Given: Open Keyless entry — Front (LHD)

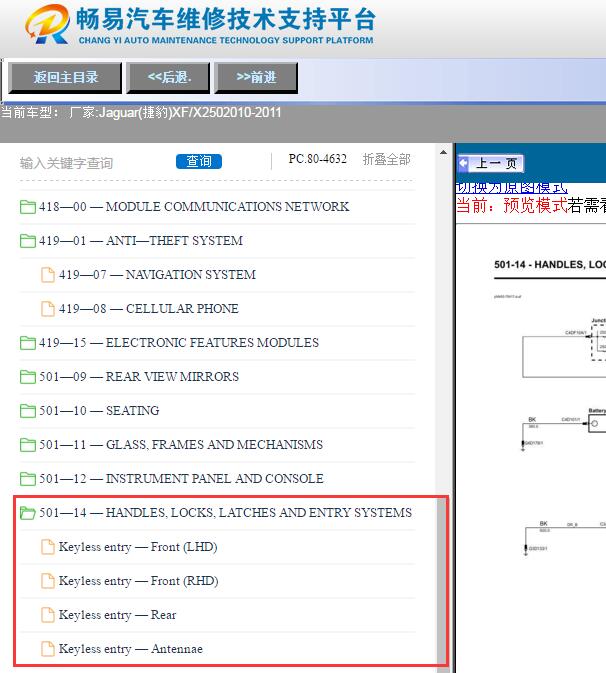Looking at the screenshot, I should (138, 547).
